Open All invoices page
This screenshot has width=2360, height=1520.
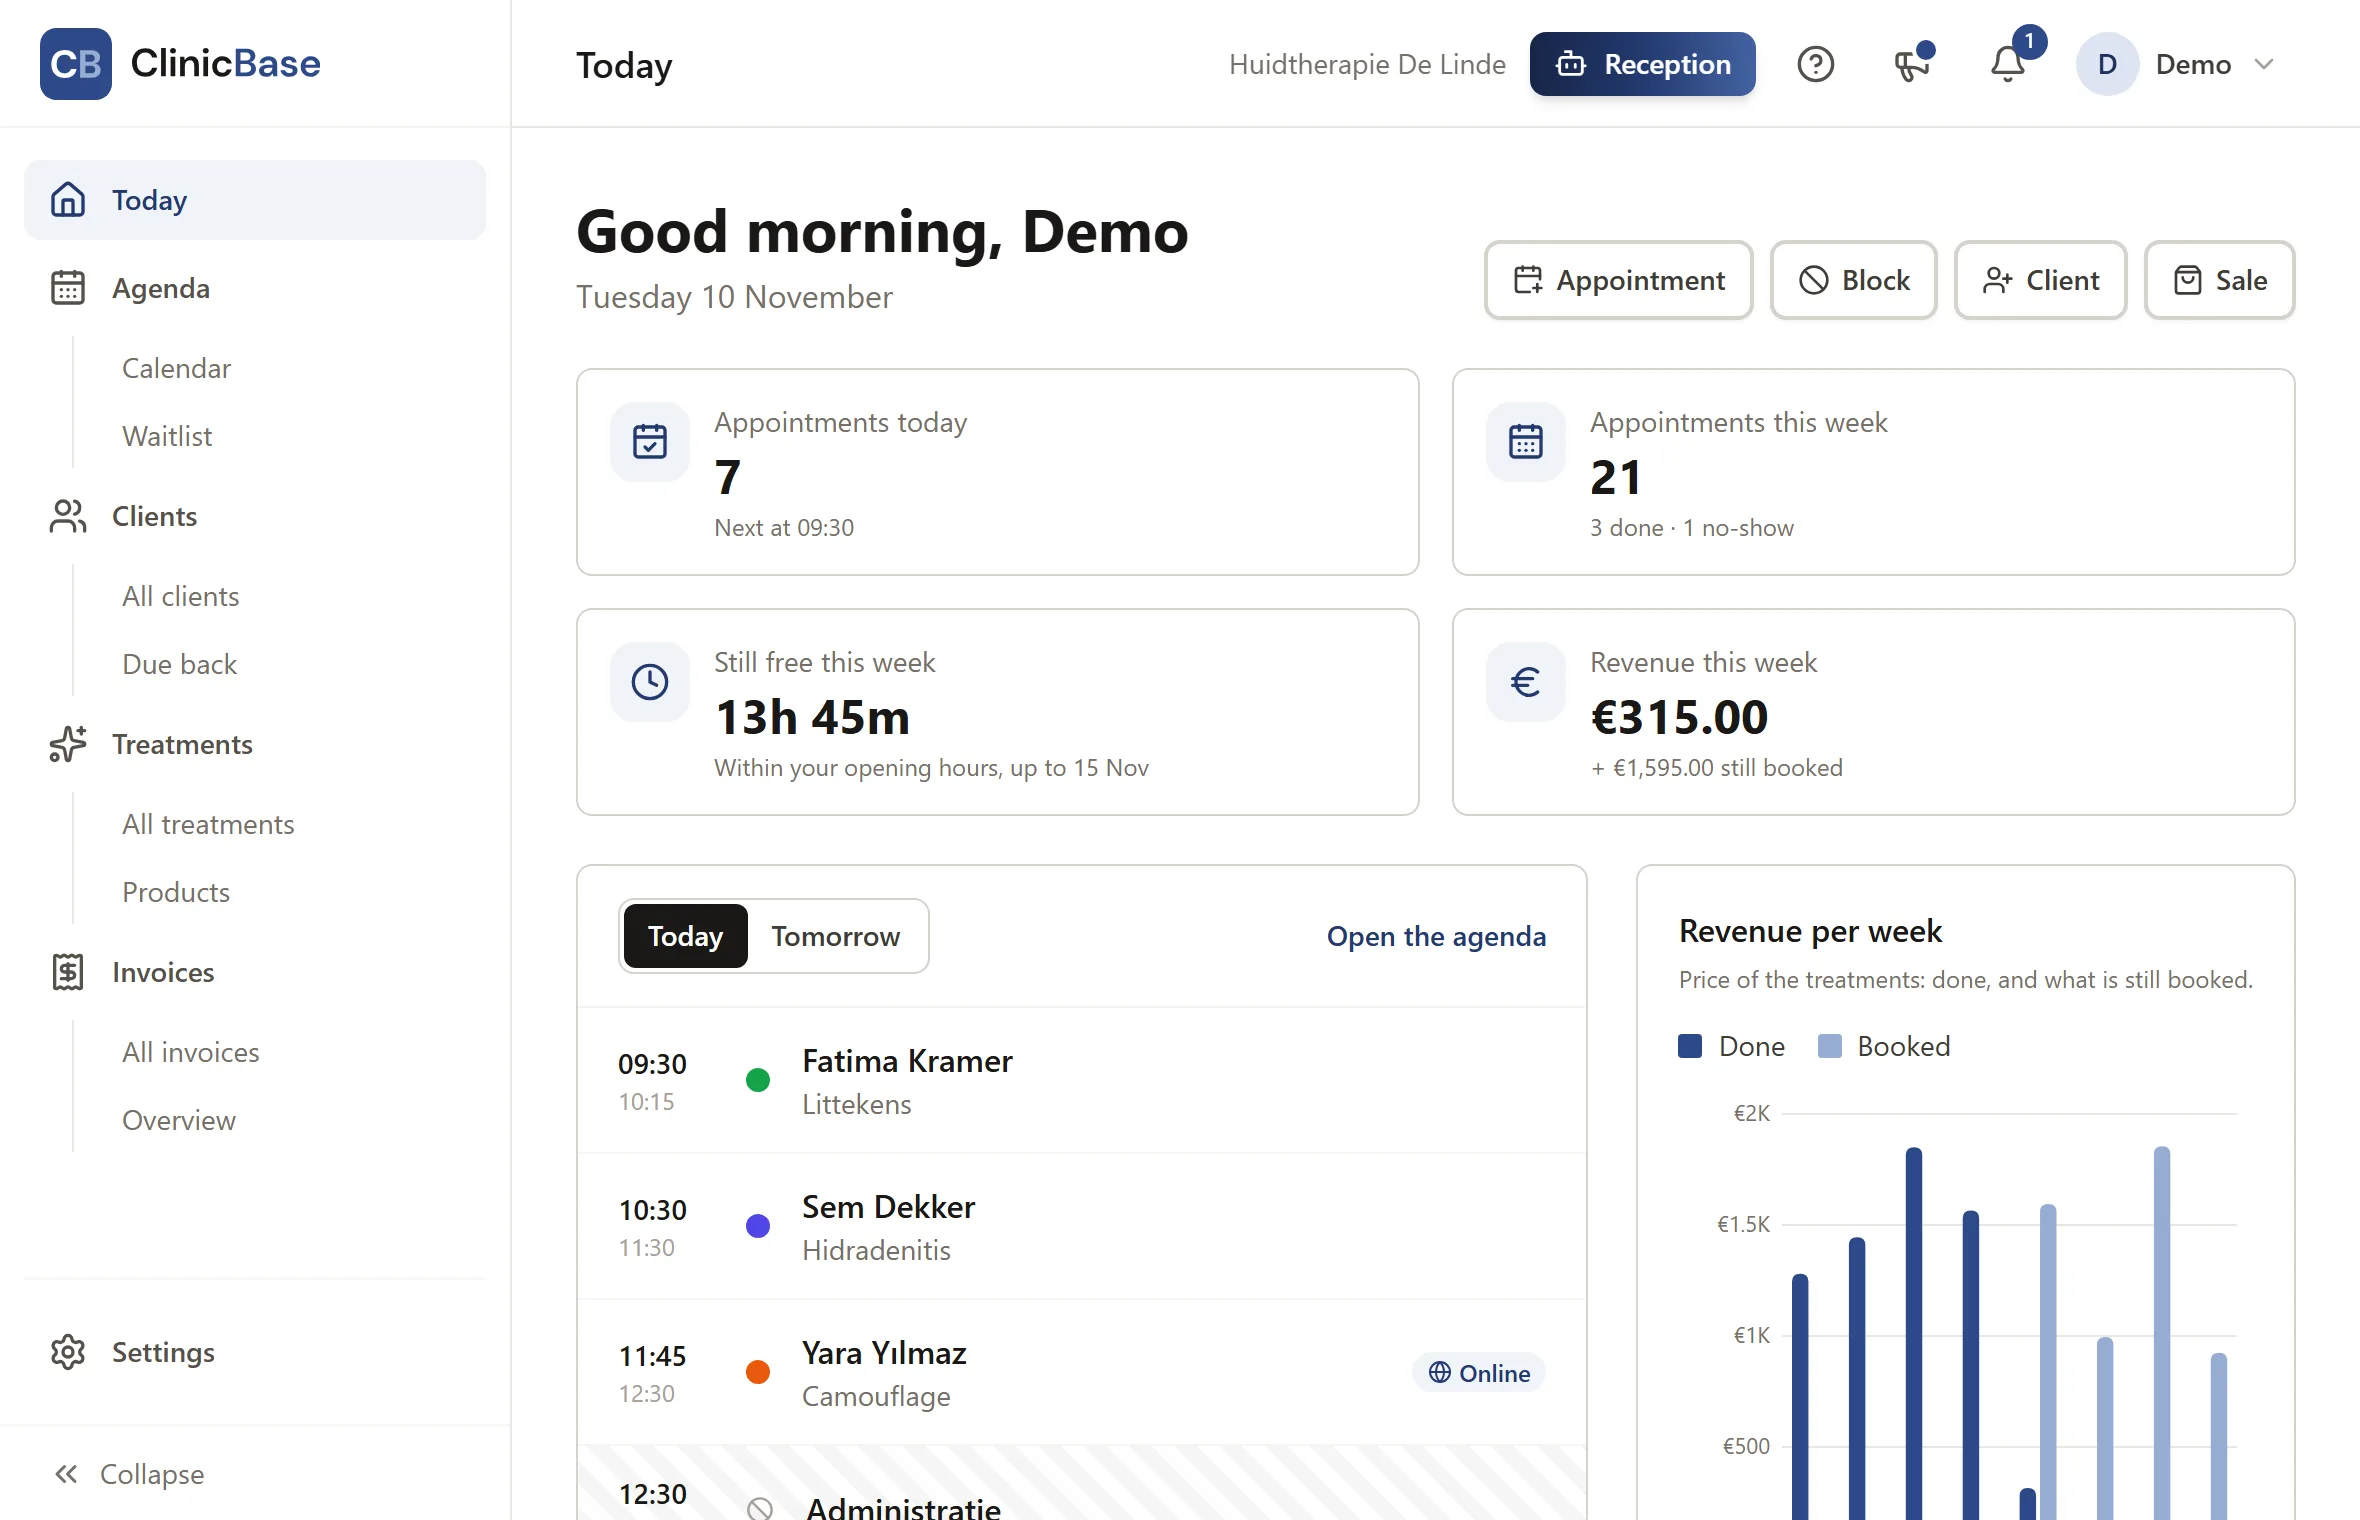[191, 1052]
